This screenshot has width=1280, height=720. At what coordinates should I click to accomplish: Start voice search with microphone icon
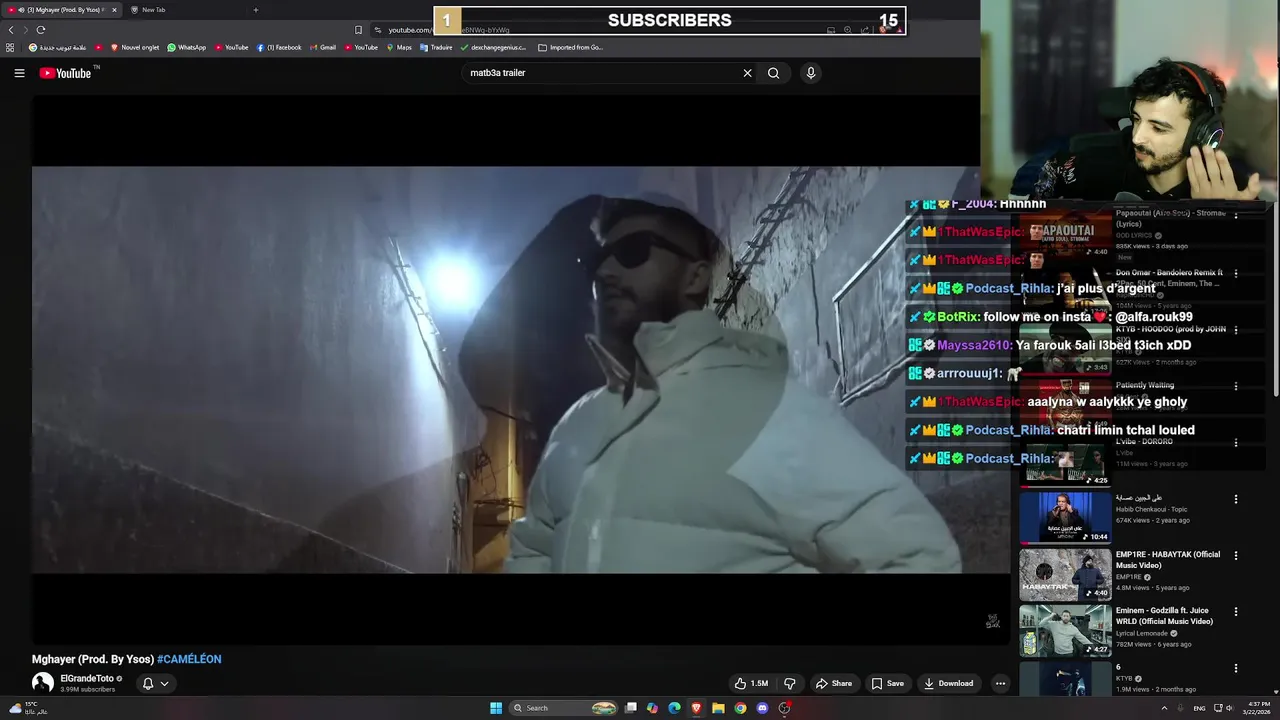(x=811, y=73)
